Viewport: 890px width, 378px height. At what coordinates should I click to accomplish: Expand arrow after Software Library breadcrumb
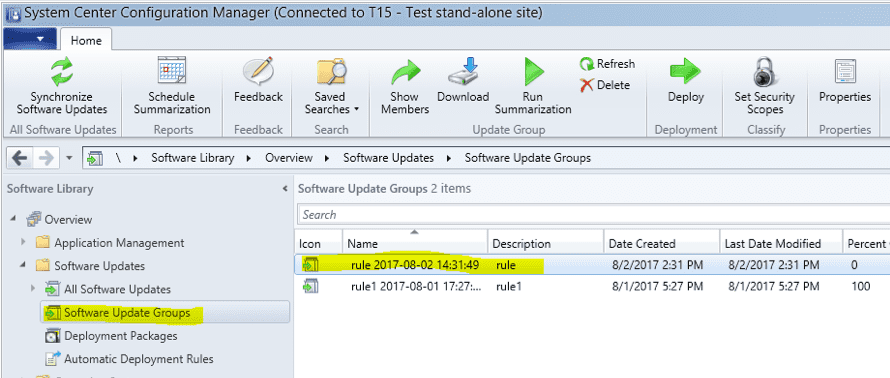click(x=250, y=158)
